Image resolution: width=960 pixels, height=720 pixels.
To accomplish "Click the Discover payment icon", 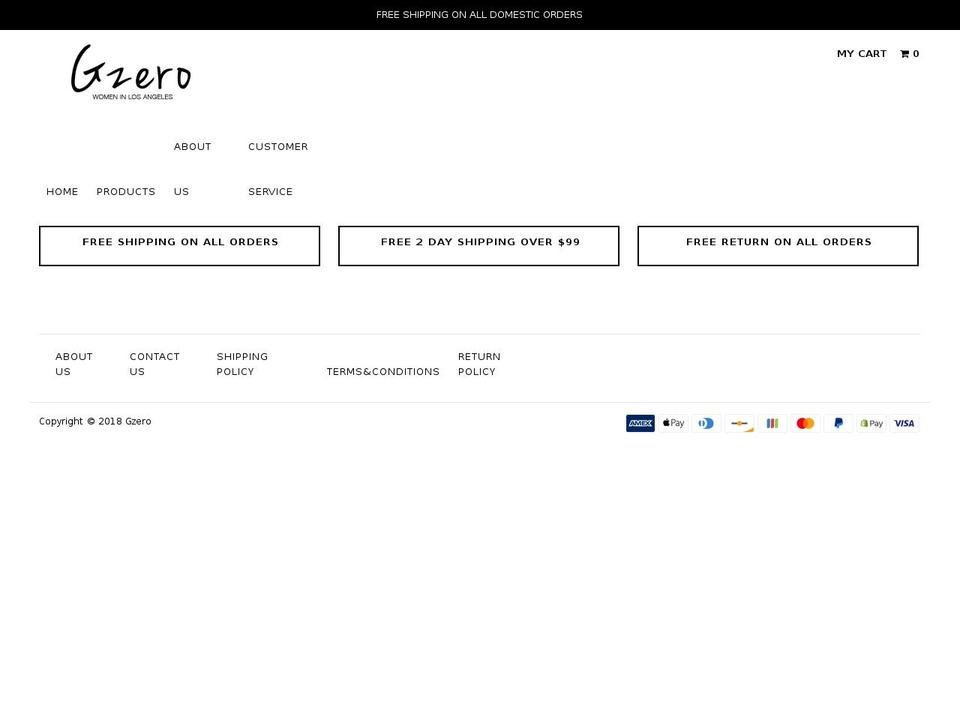I will [740, 423].
